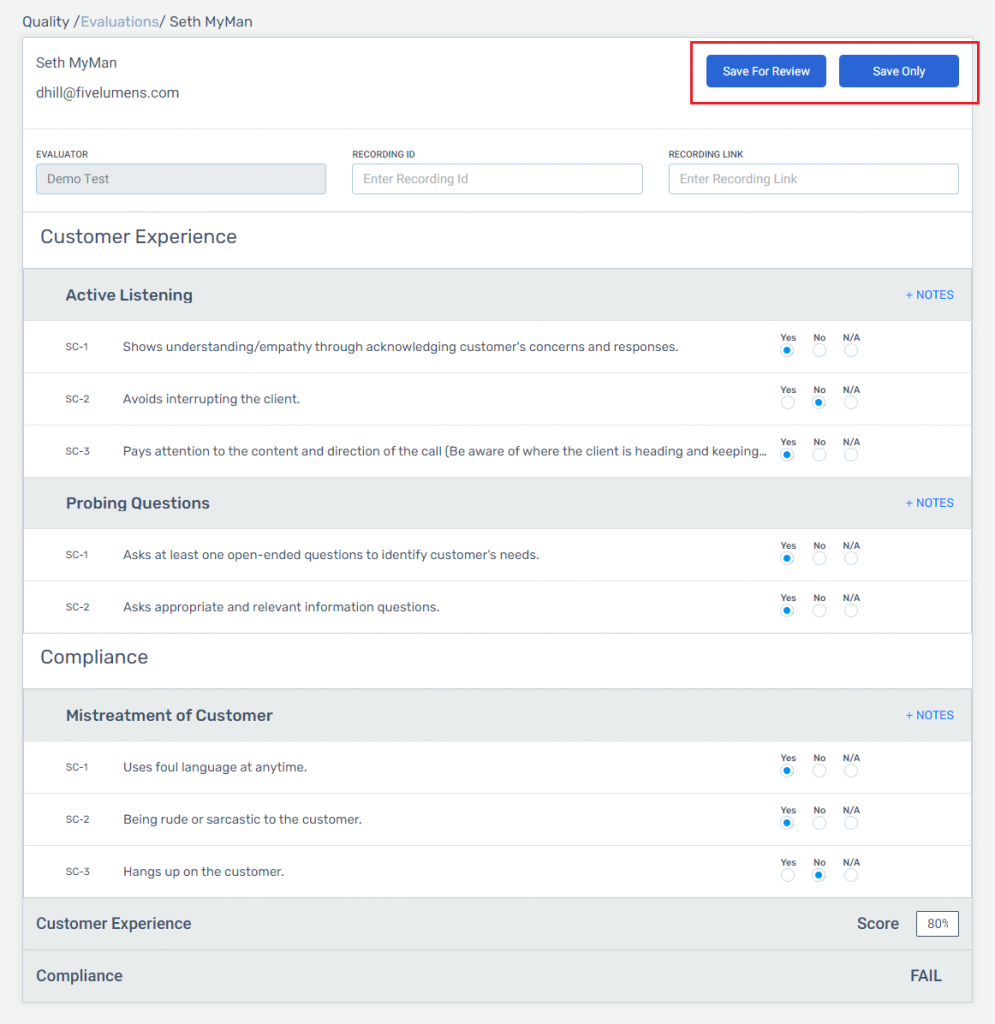Select the Evaluator field showing Demo Test

point(181,179)
